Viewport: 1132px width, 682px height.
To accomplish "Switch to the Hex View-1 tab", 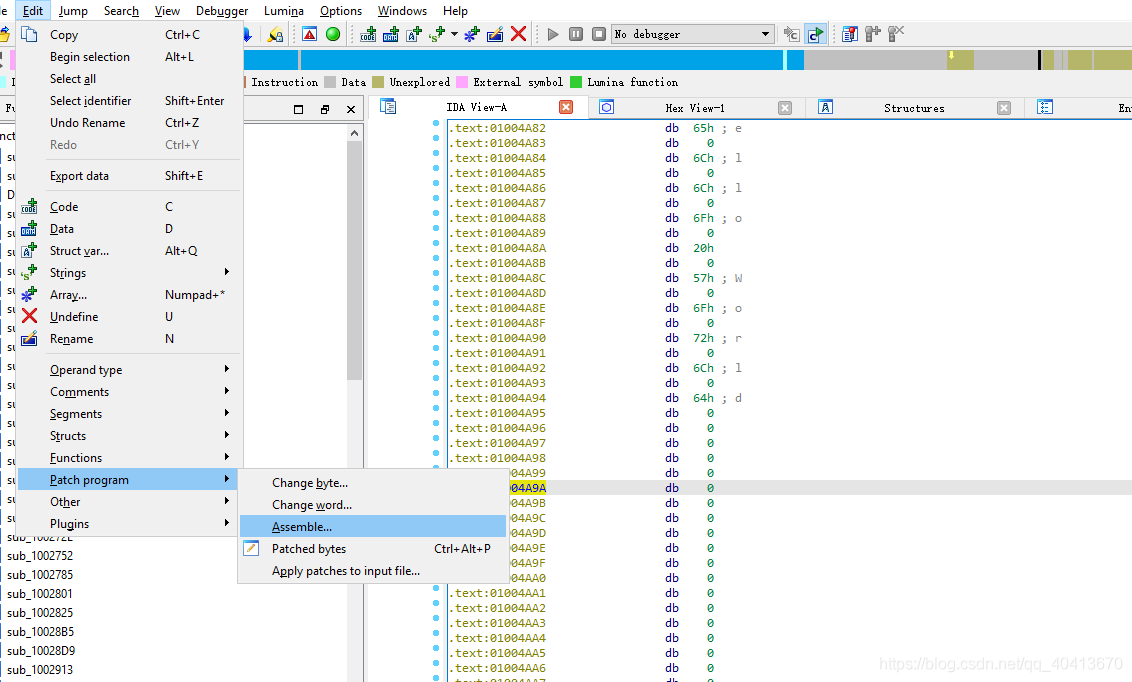I will click(x=695, y=108).
